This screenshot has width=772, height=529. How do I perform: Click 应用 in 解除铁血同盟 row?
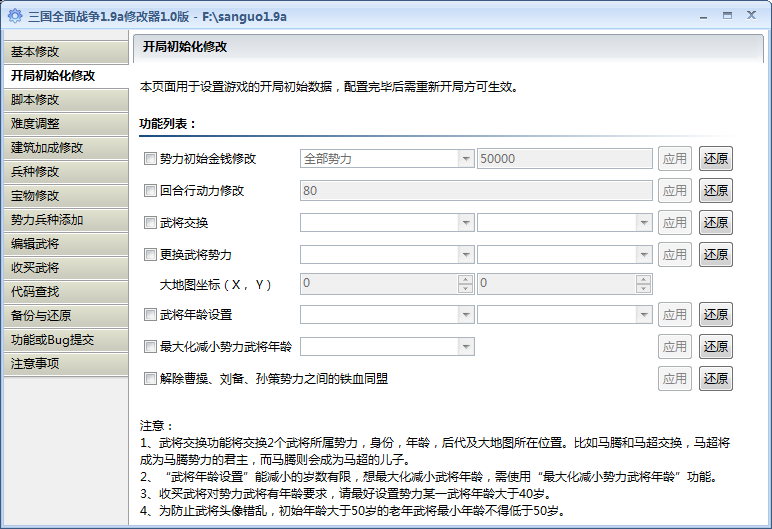[675, 379]
